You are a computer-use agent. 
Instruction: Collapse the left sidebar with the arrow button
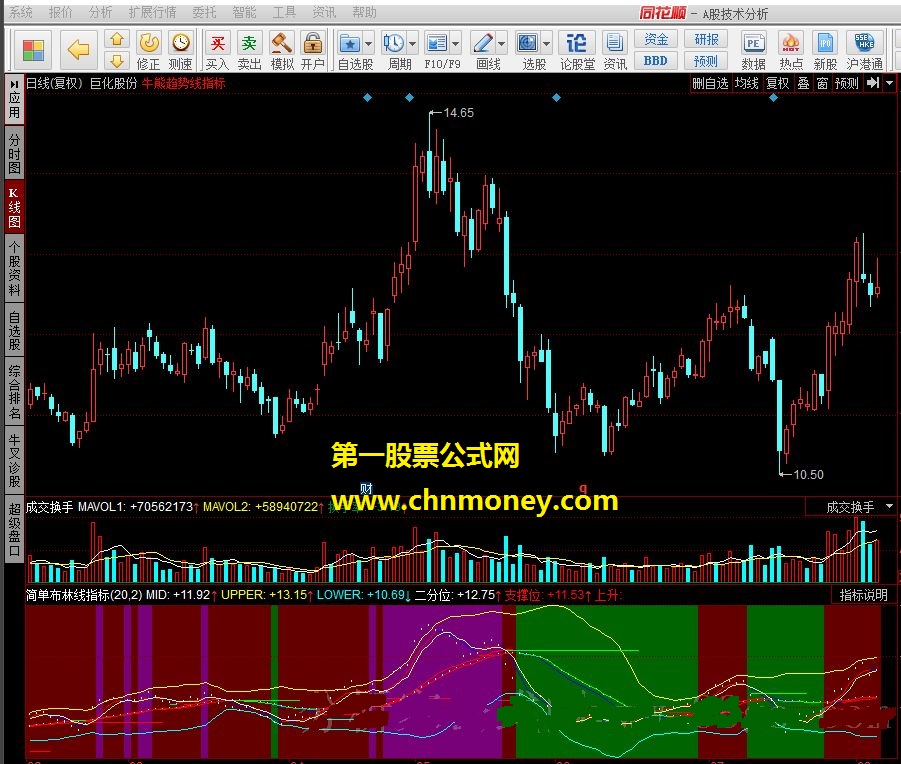[x=14, y=84]
